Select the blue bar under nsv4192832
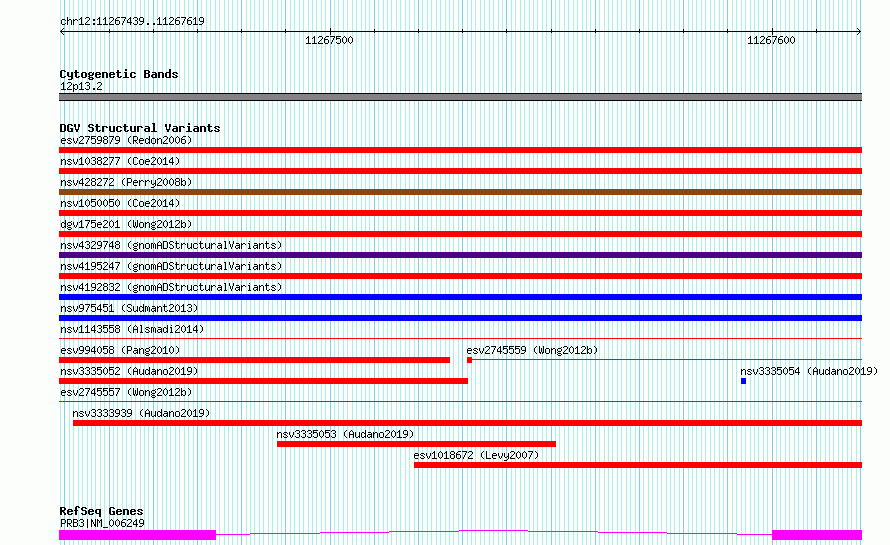The width and height of the screenshot is (890, 545). click(x=460, y=297)
